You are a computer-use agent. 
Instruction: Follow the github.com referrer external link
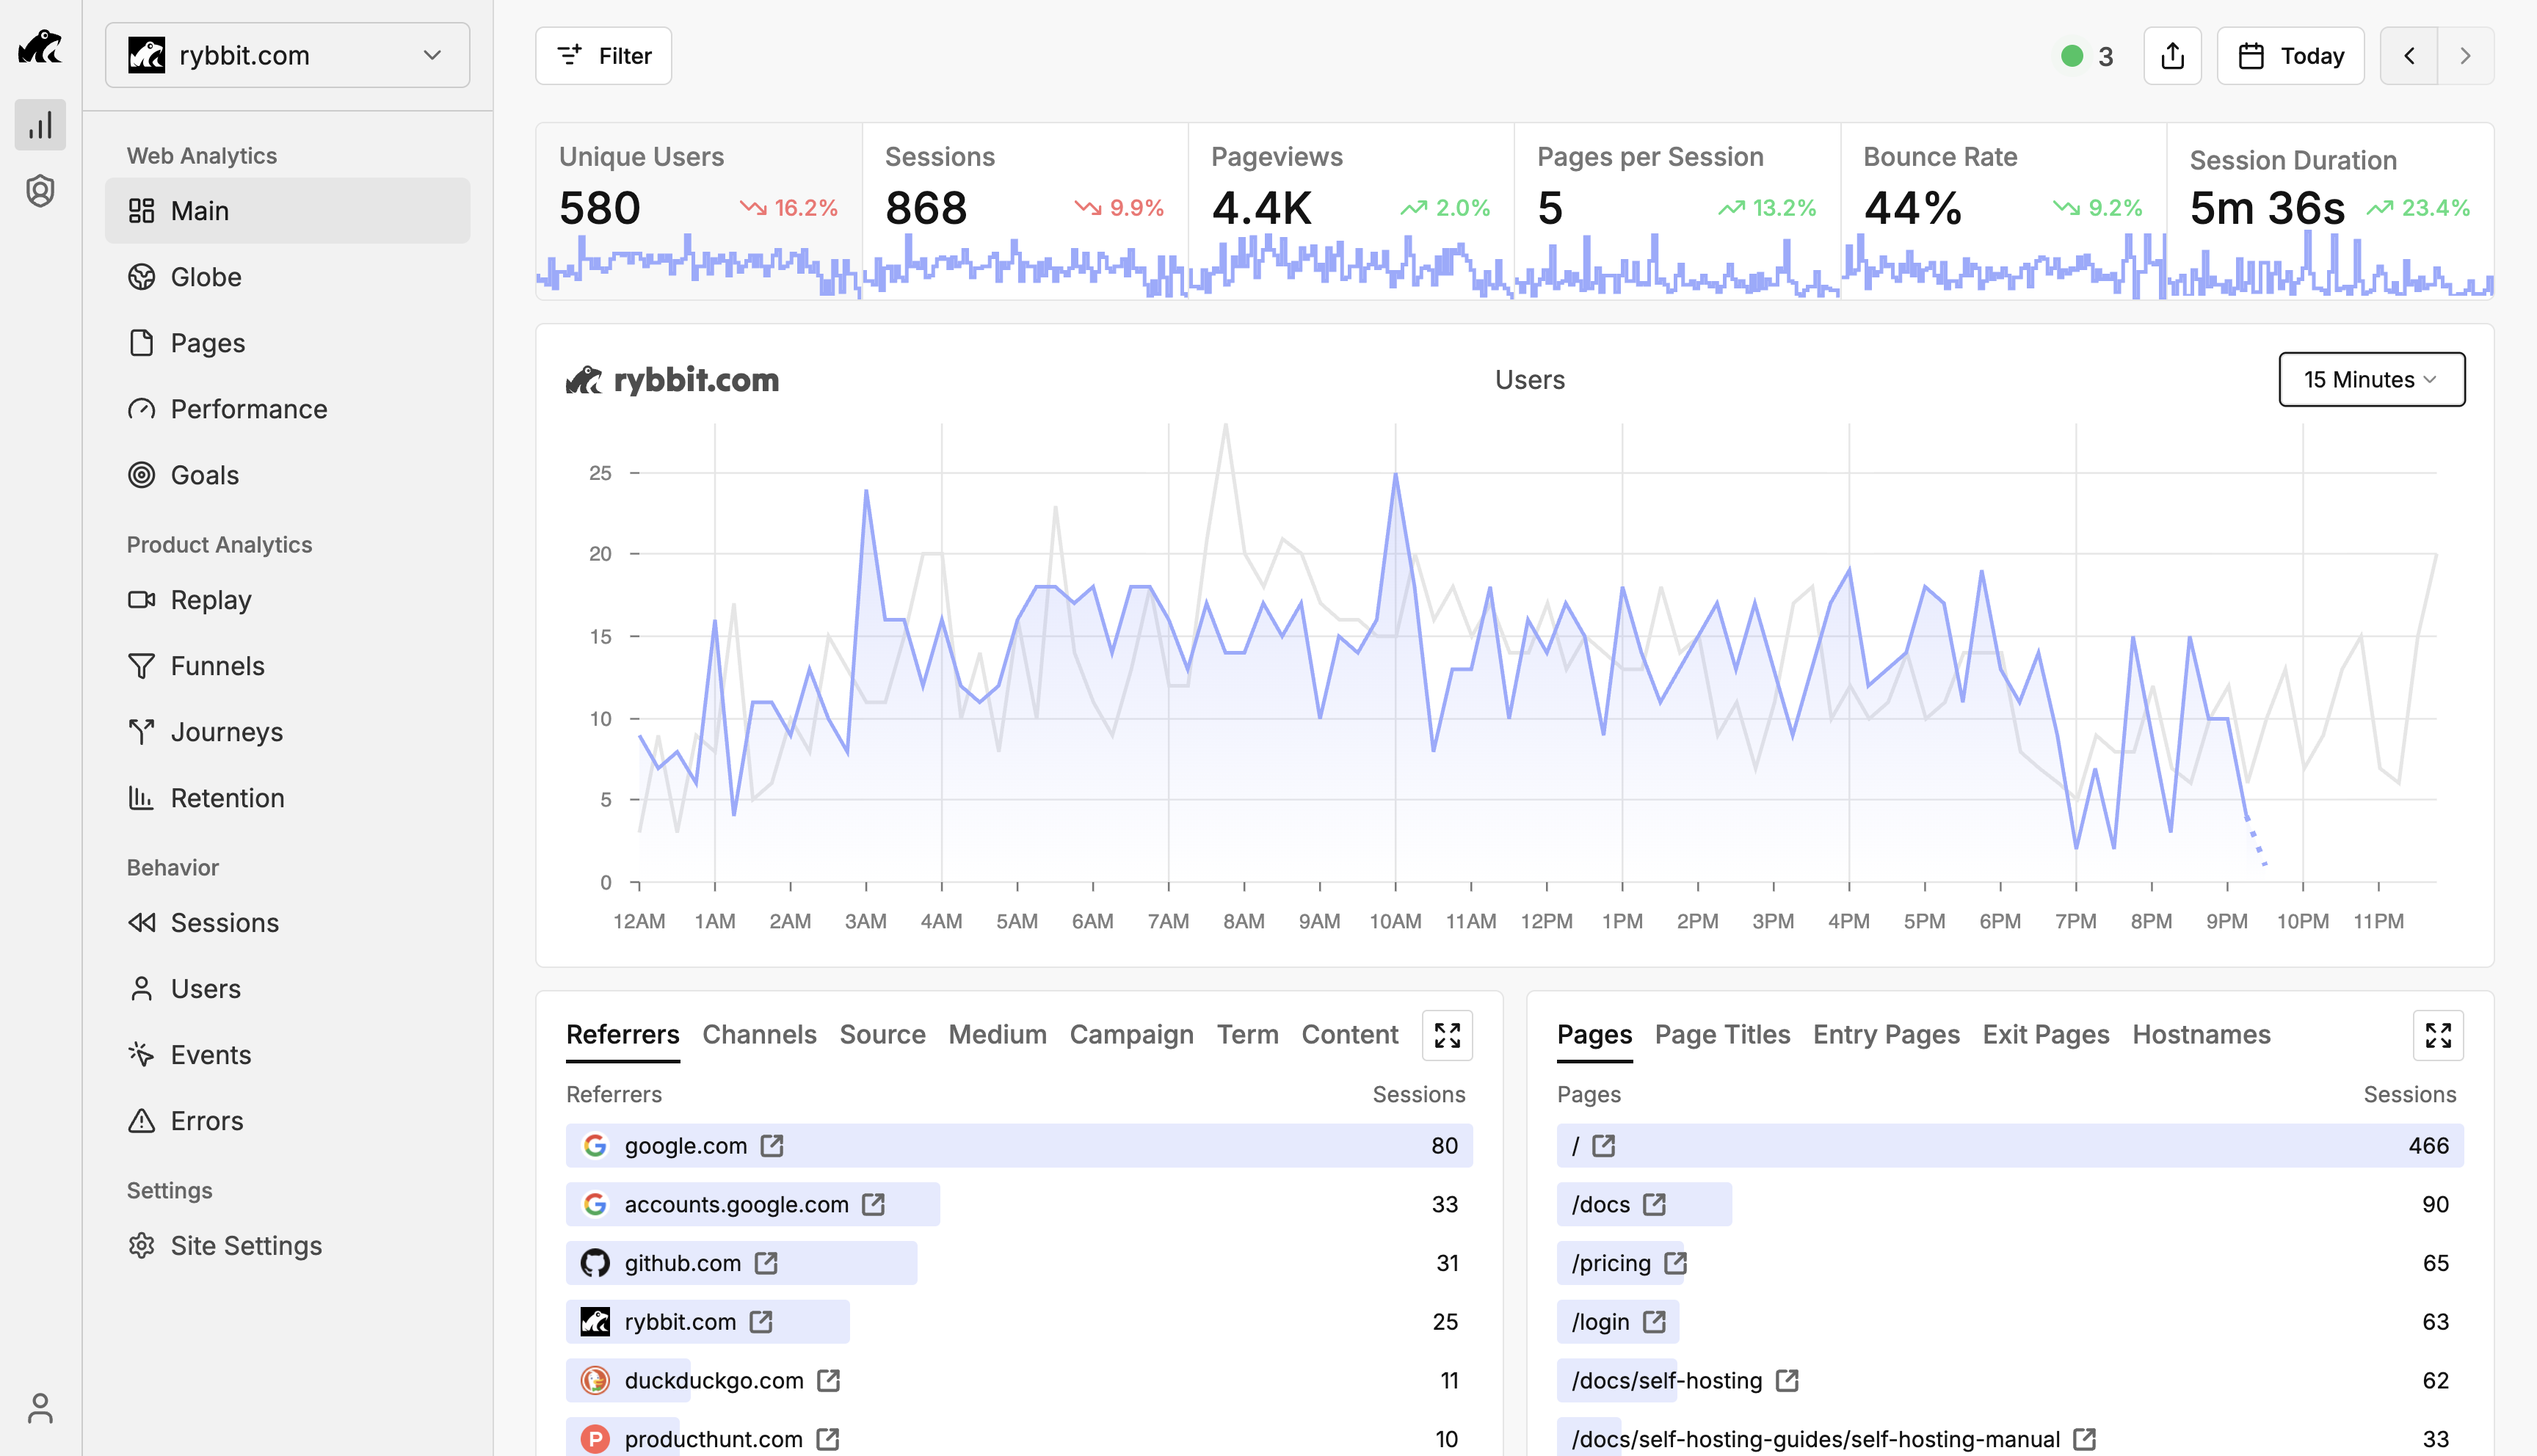click(x=766, y=1263)
